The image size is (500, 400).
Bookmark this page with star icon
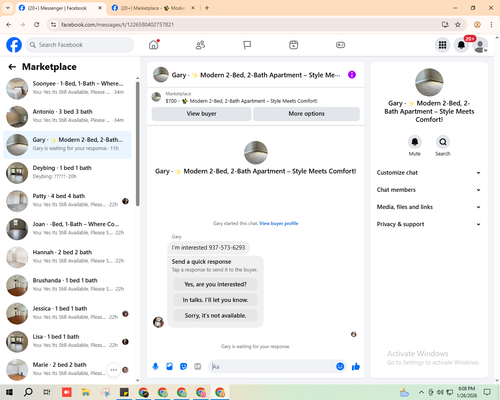(458, 25)
